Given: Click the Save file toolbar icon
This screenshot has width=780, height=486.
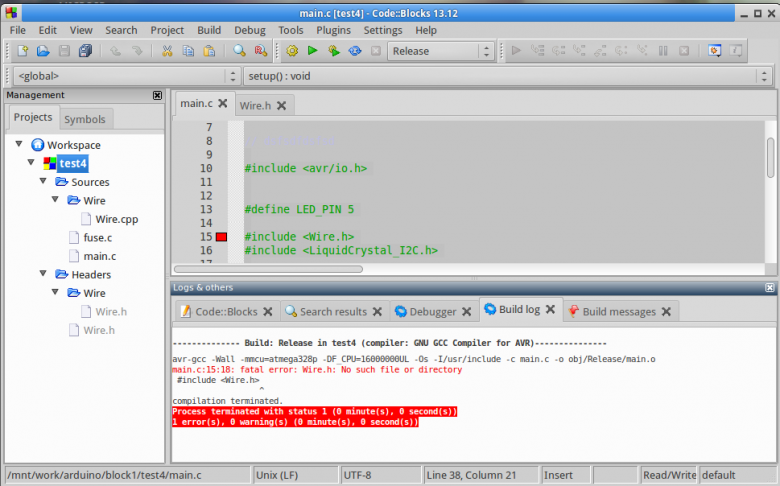Looking at the screenshot, I should (64, 51).
